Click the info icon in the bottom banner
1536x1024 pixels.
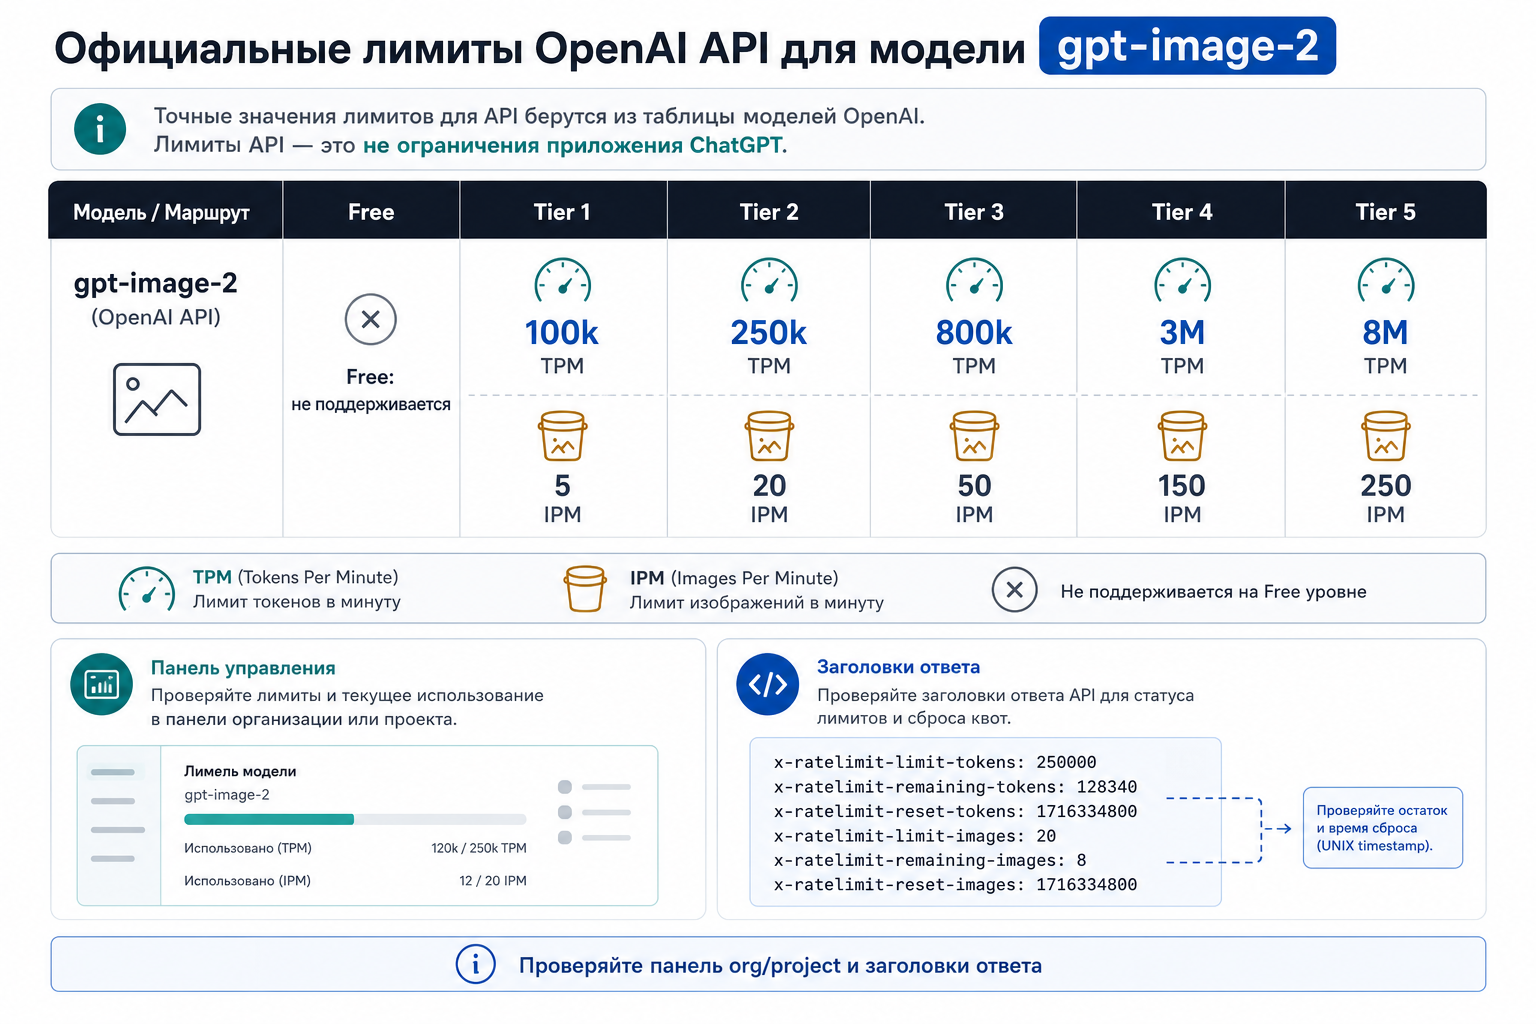(x=476, y=964)
